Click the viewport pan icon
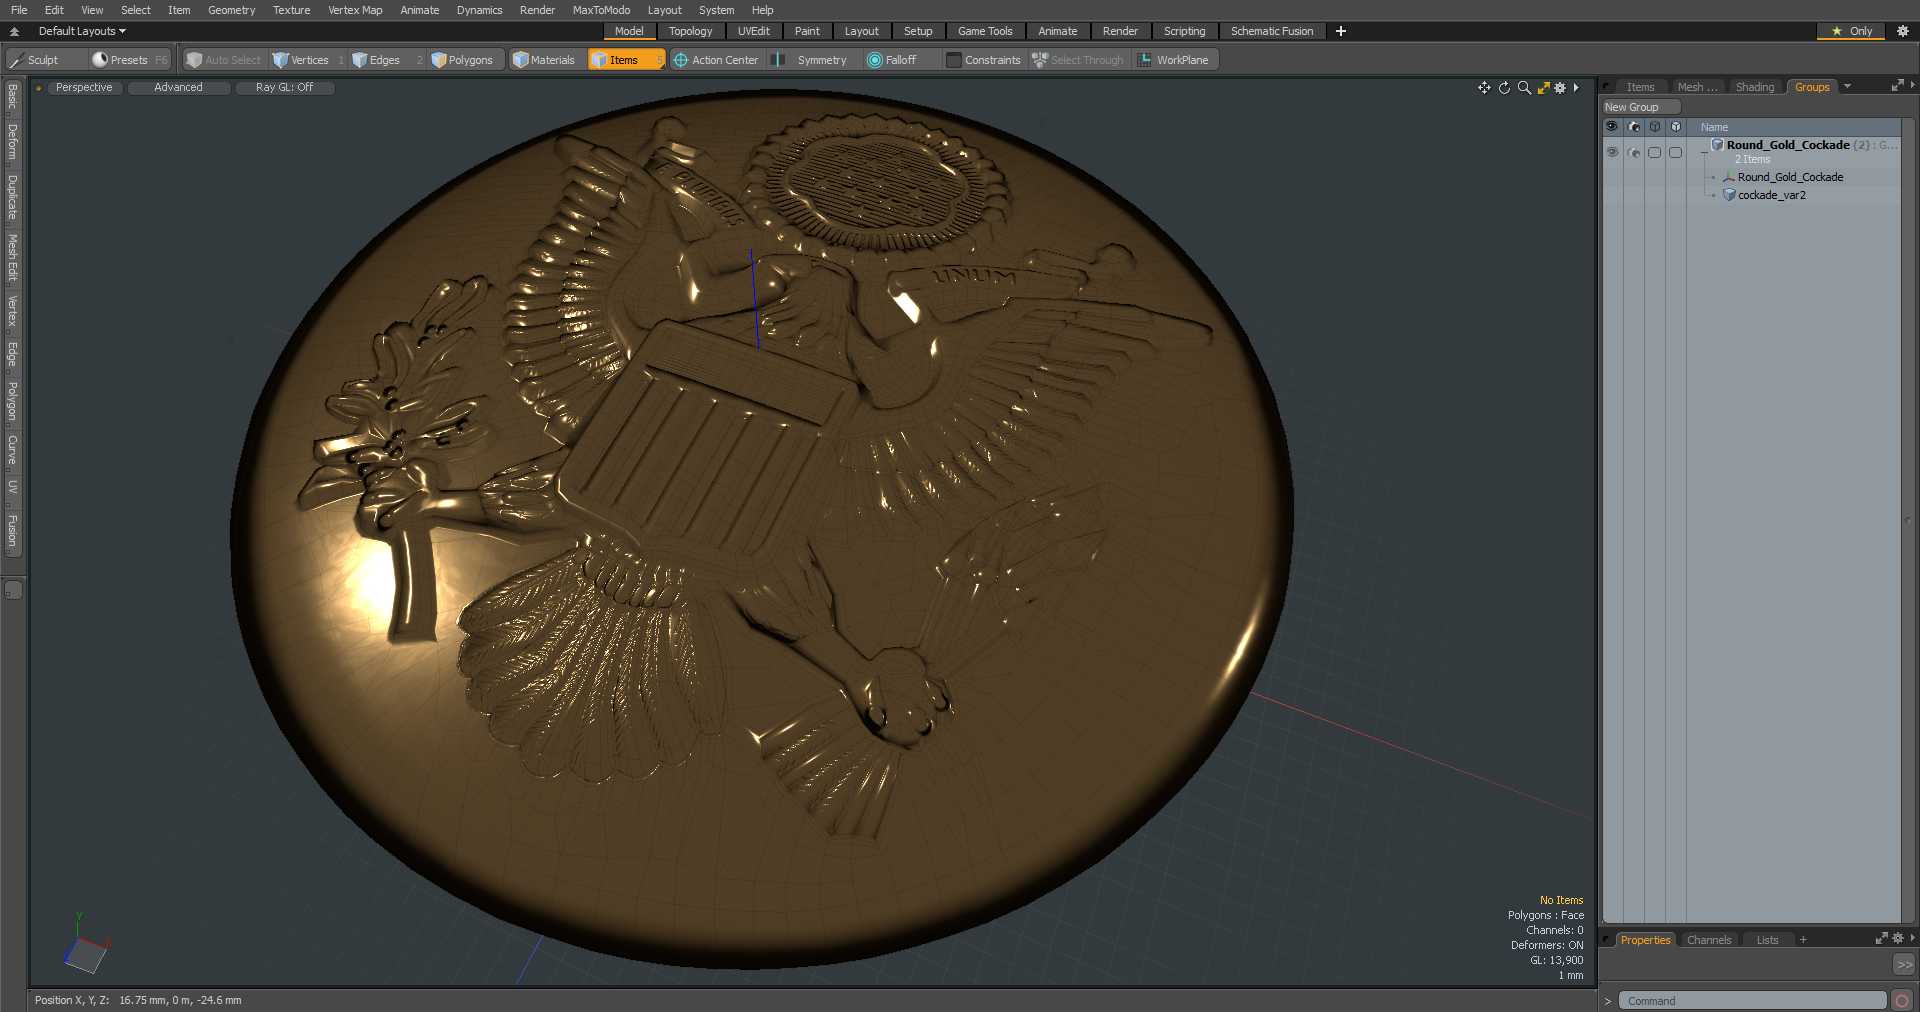 (x=1484, y=88)
